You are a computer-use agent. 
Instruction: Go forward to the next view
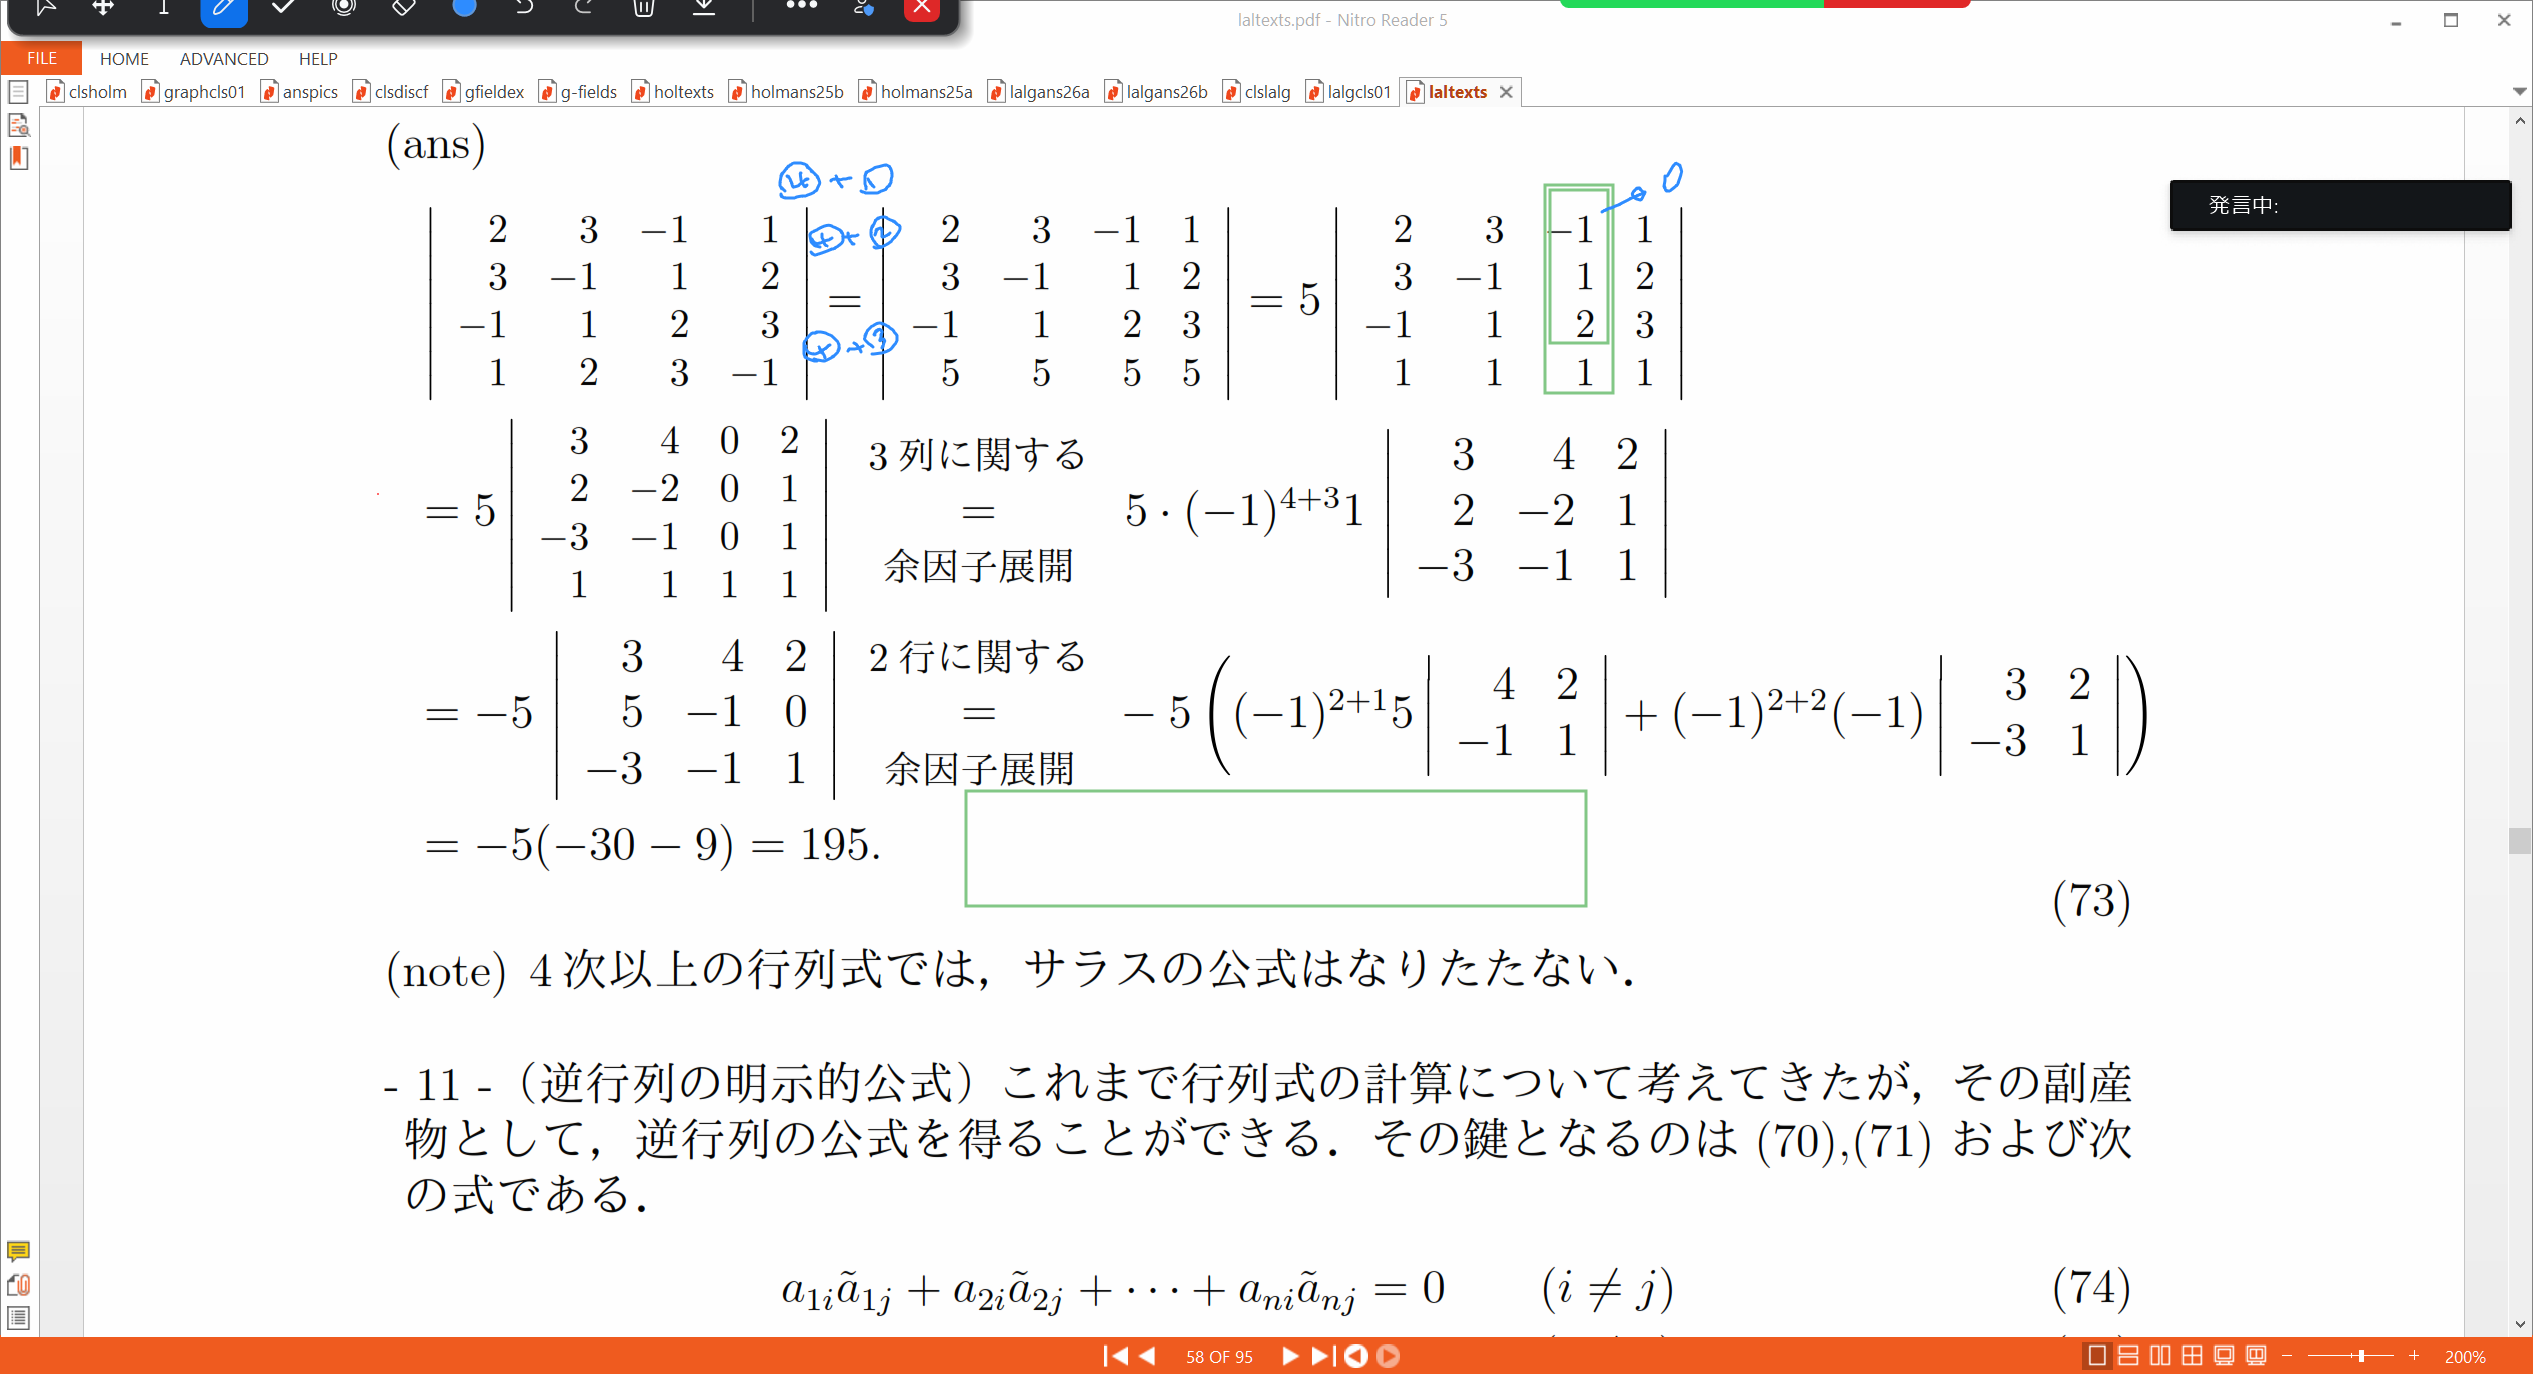1388,1356
